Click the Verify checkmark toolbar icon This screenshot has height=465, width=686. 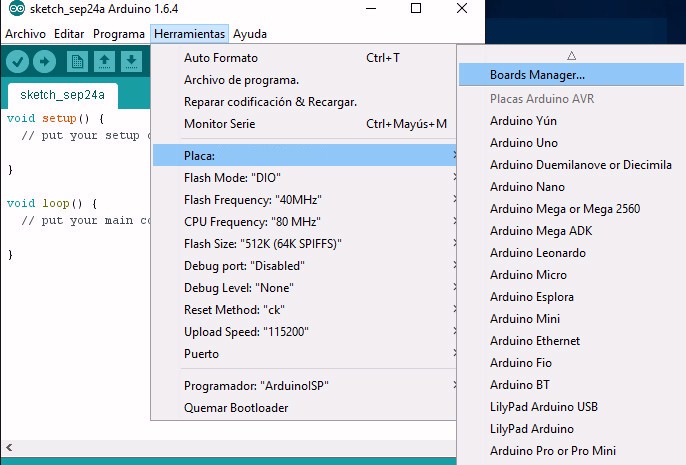click(18, 62)
